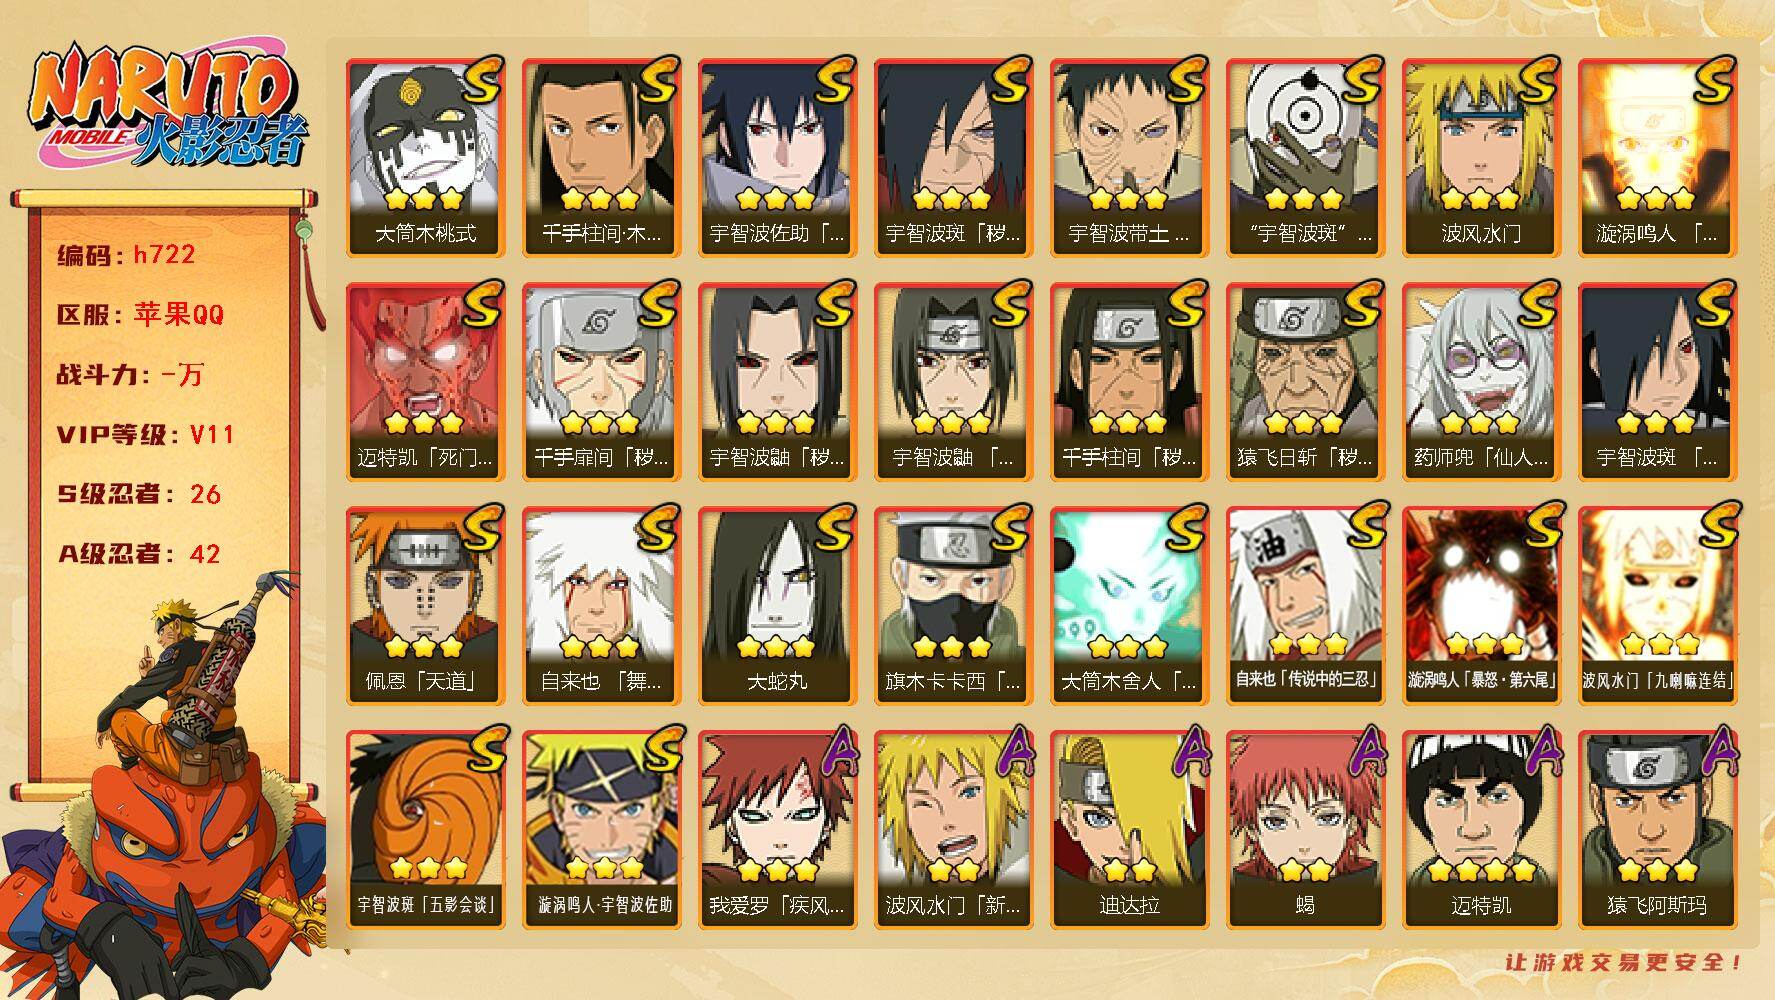1775x1000 pixels.
Task: Click the S级忍者 26 count
Action: tap(139, 494)
